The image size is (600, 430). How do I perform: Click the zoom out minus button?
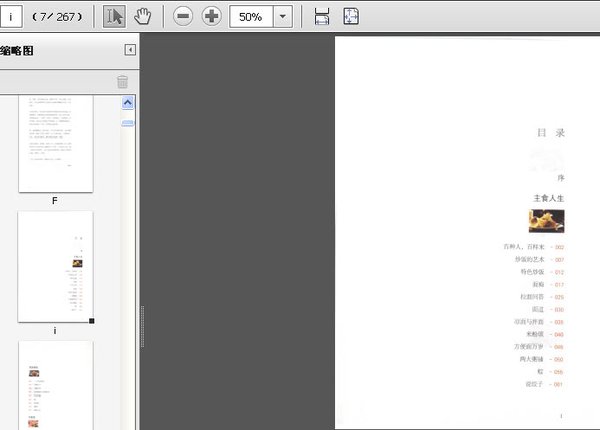(183, 16)
